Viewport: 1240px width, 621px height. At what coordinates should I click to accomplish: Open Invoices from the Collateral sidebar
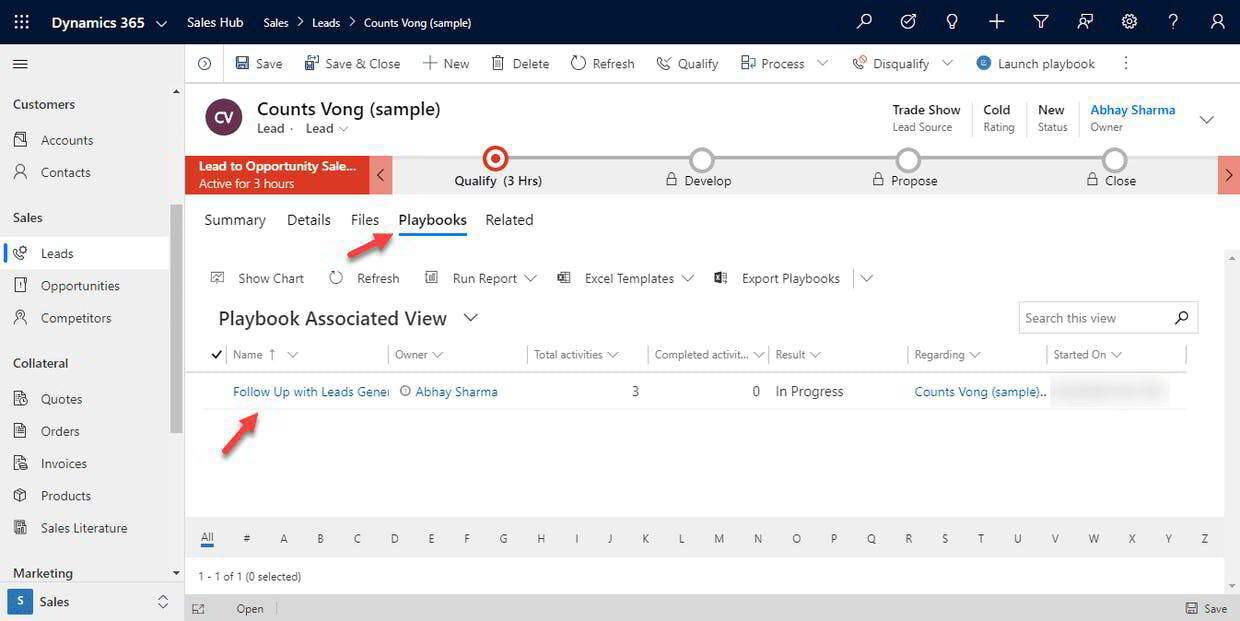click(65, 463)
